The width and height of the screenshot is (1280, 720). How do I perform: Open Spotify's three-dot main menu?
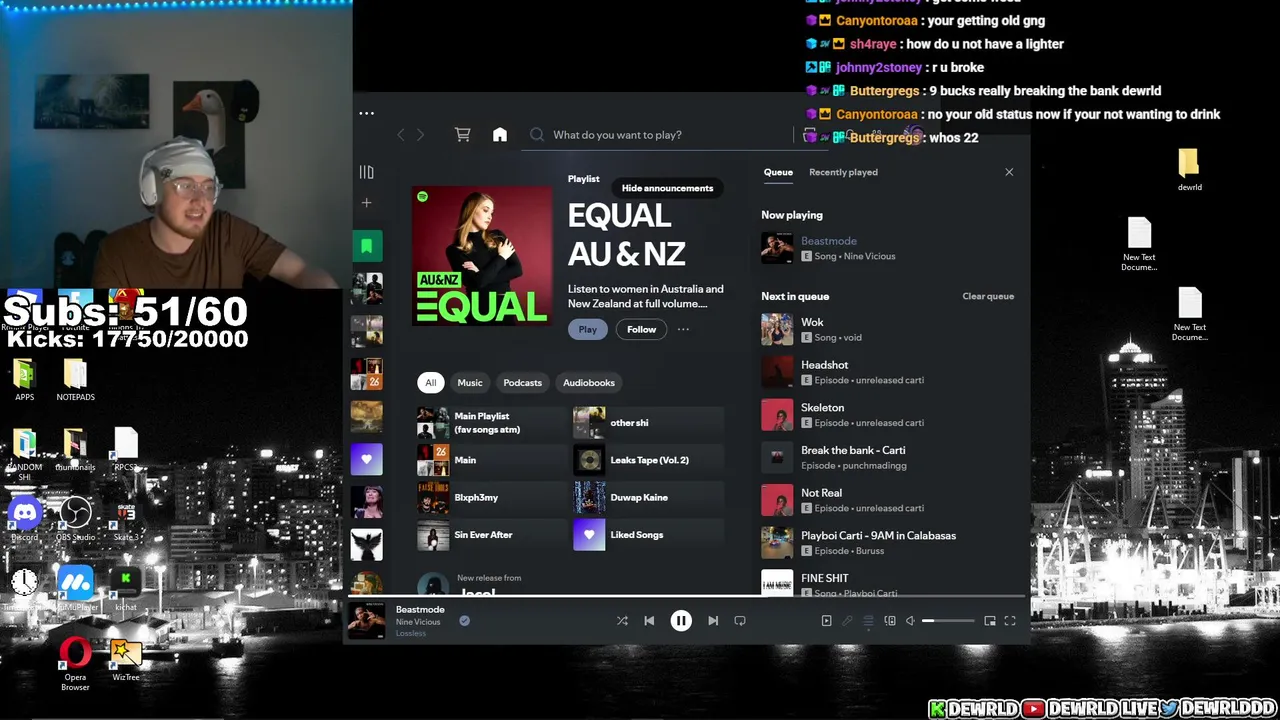(x=367, y=113)
